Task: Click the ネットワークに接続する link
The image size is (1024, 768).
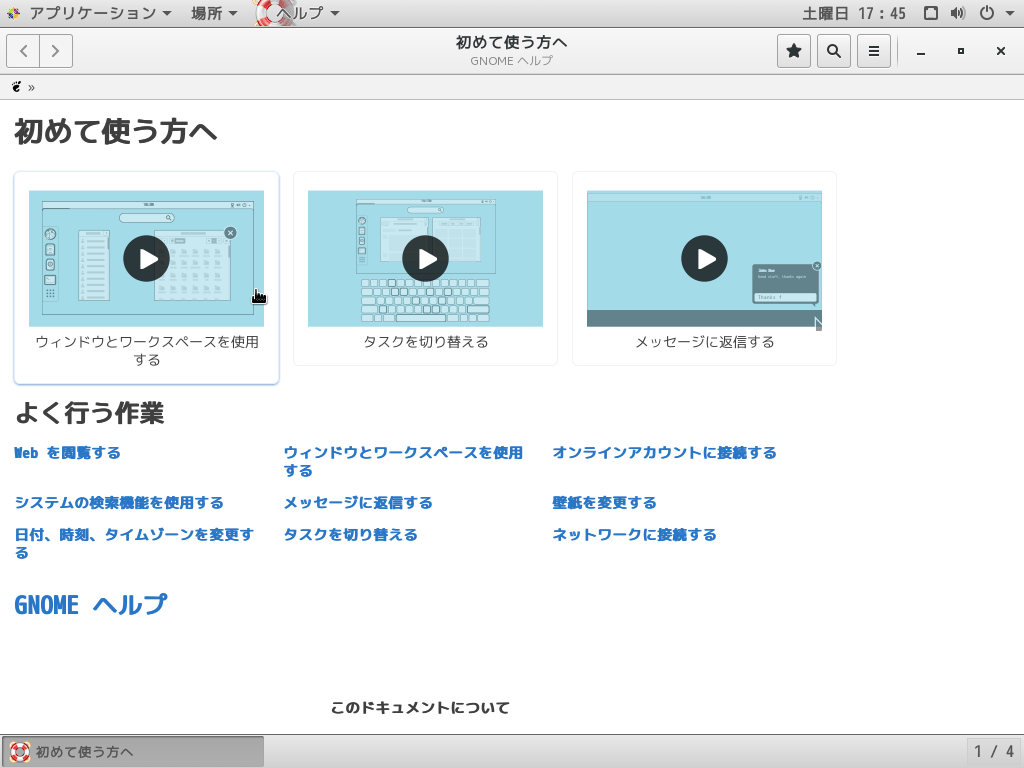Action: click(x=634, y=535)
